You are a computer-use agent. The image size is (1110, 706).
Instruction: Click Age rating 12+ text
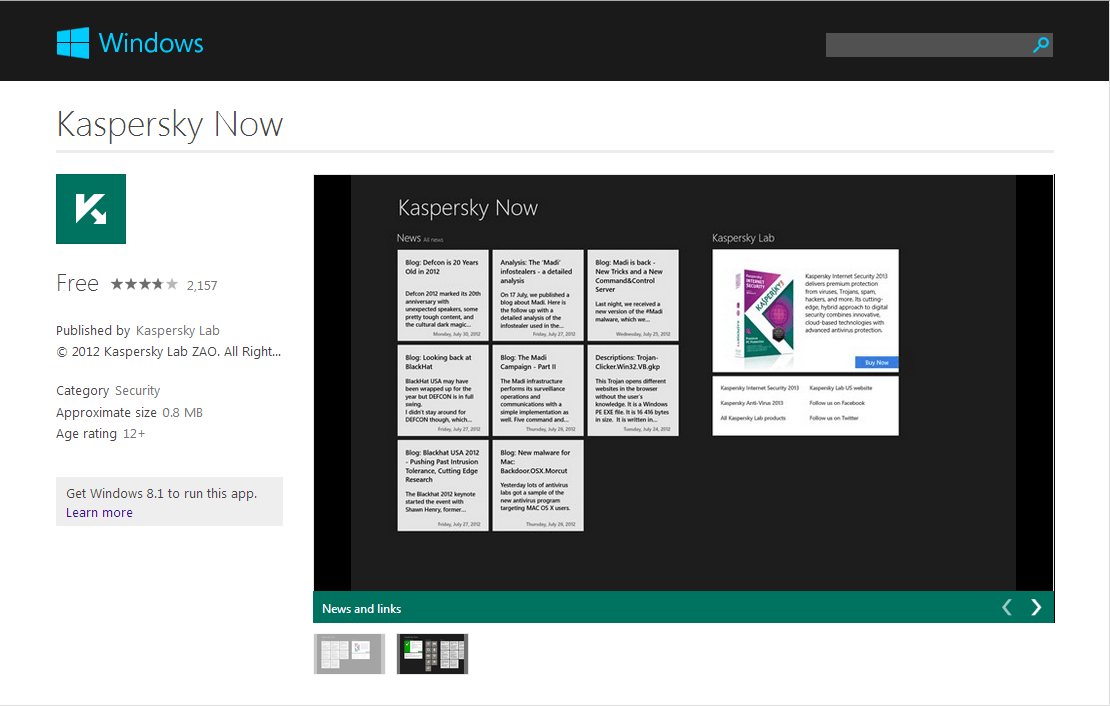(101, 434)
